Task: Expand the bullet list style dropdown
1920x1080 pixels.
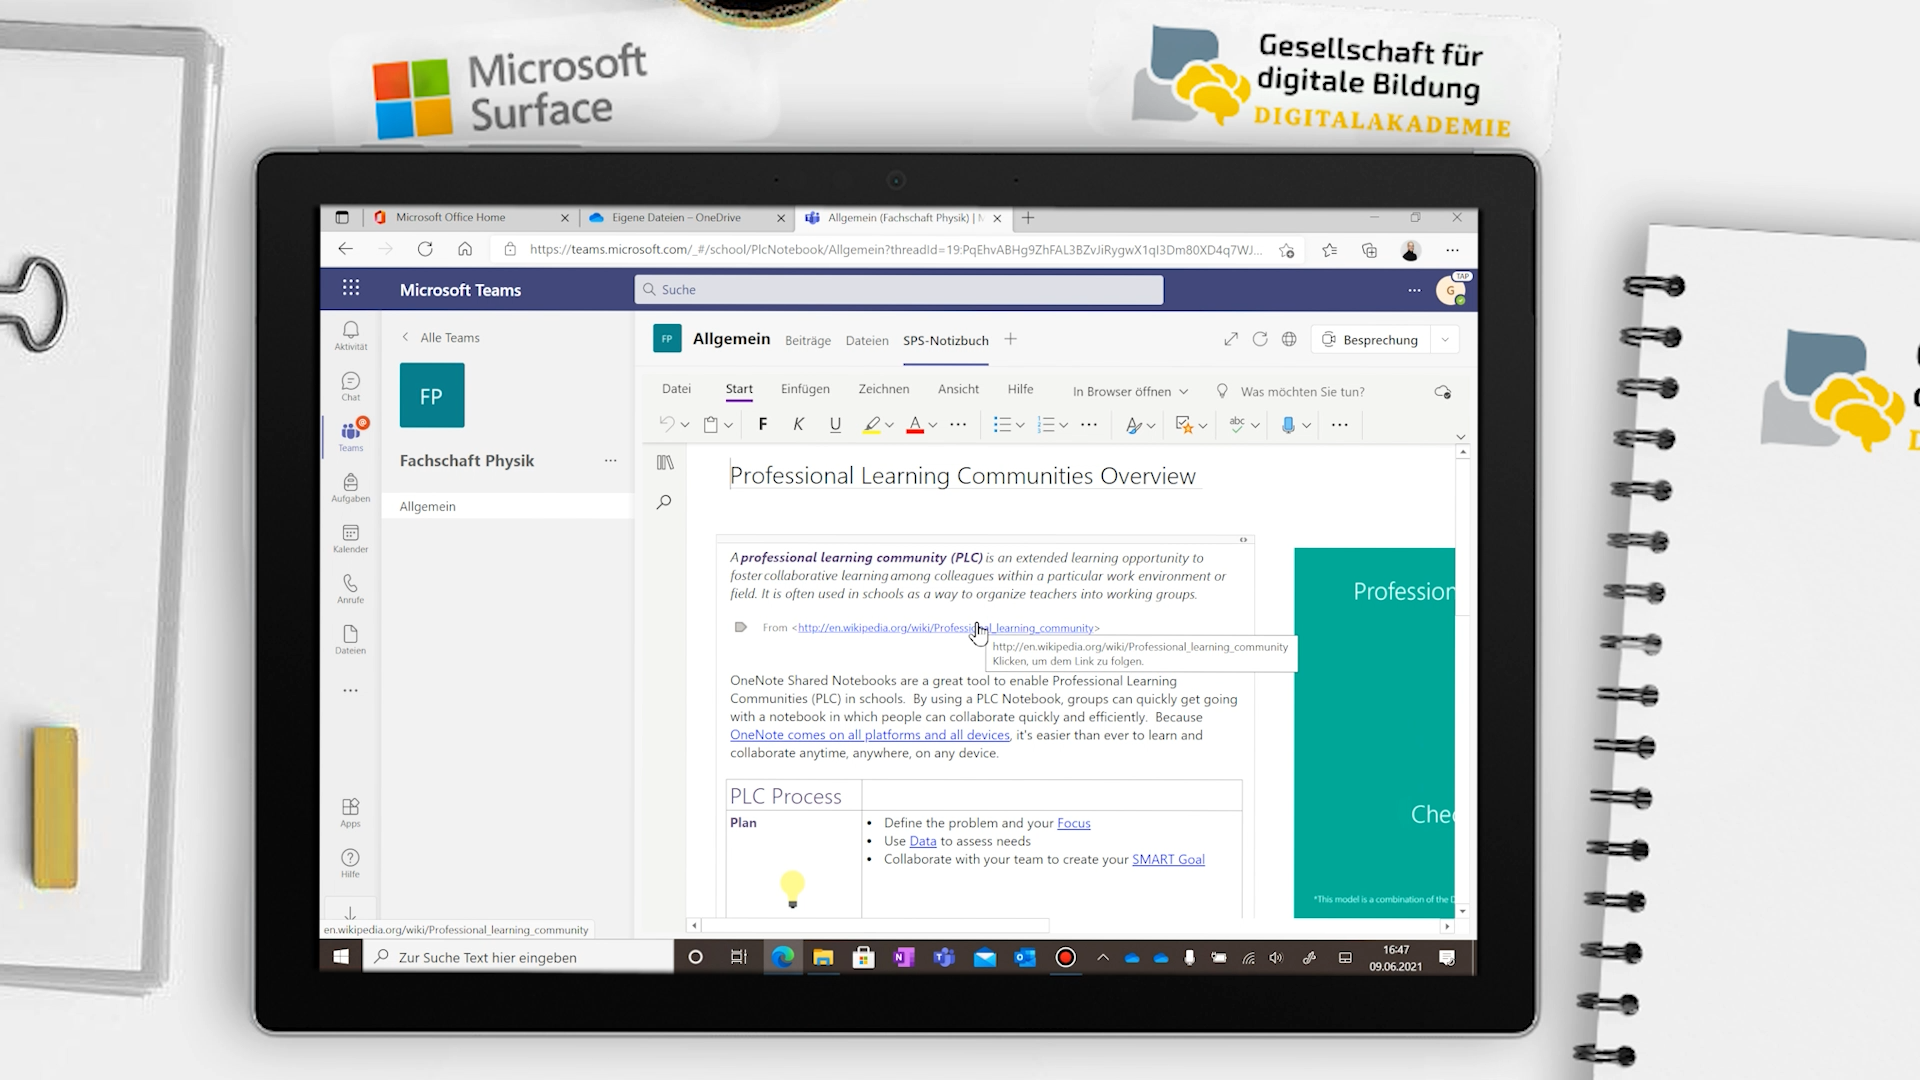Action: pyautogui.click(x=1020, y=426)
